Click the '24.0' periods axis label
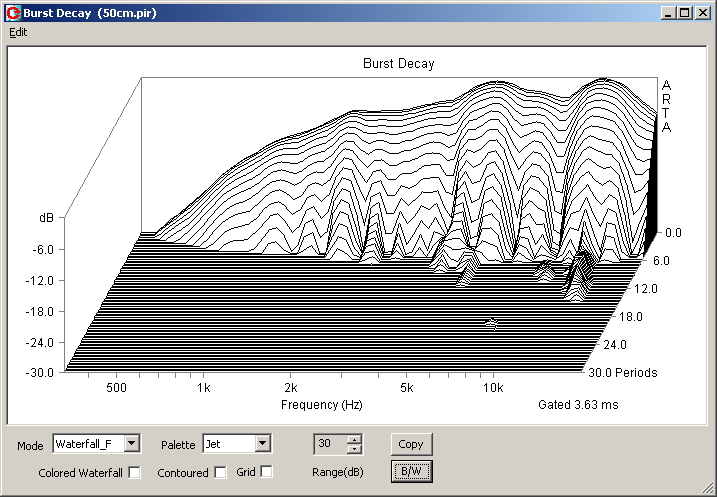 [x=615, y=345]
